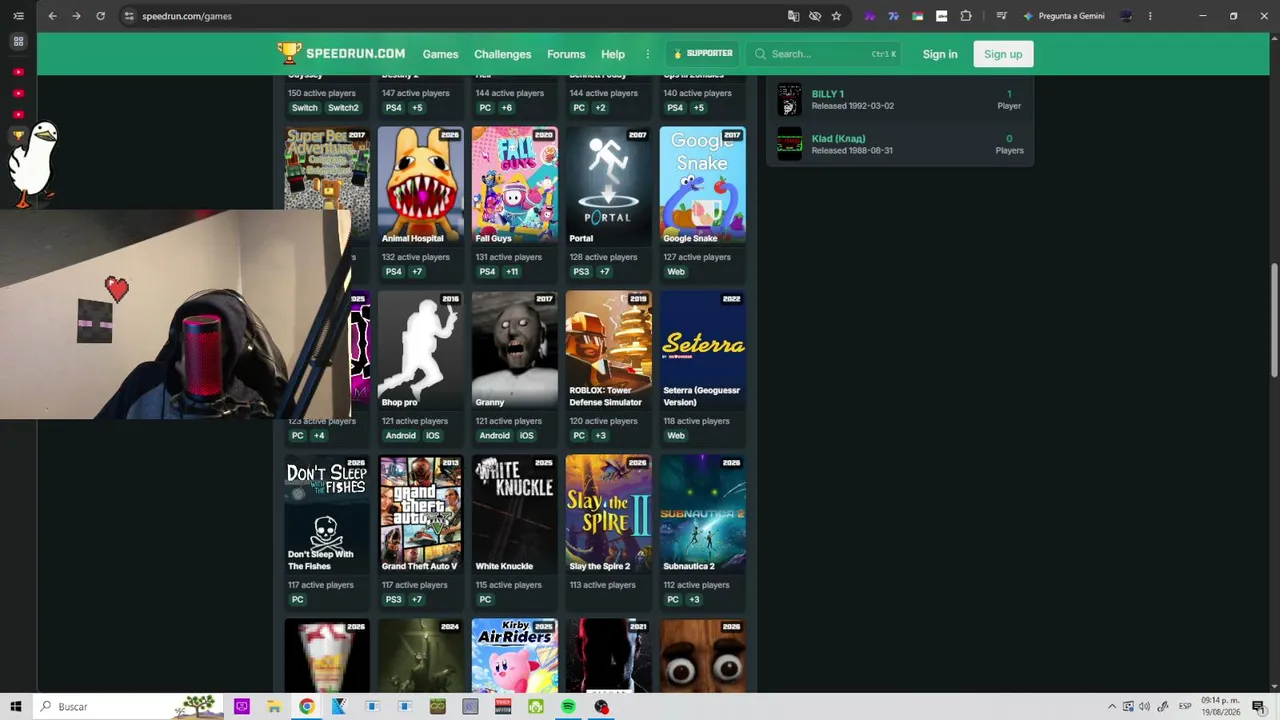
Task: Click the +11 platforms tag under Fall Guys
Action: pyautogui.click(x=512, y=271)
